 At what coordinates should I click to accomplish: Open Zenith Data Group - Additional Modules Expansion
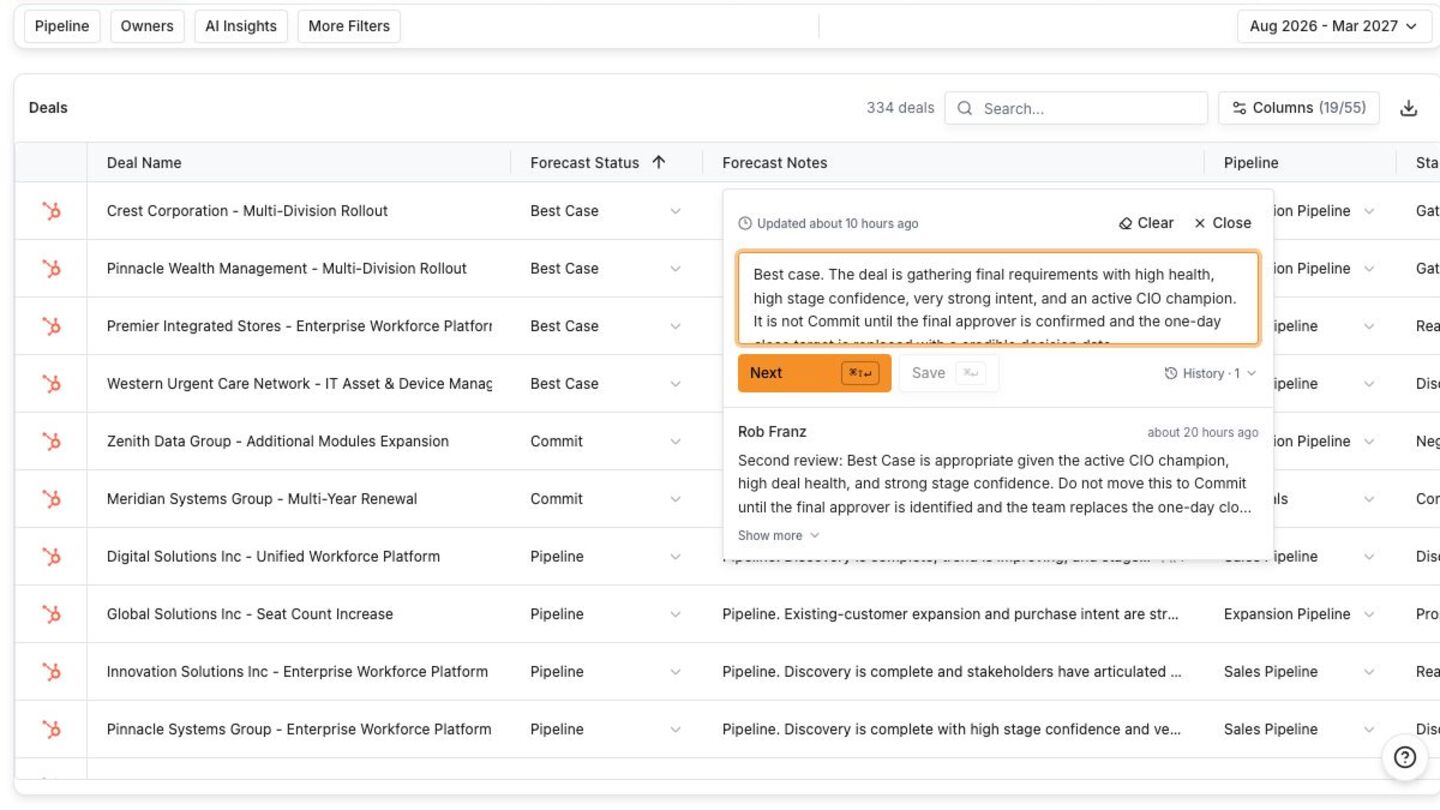[x=278, y=441]
